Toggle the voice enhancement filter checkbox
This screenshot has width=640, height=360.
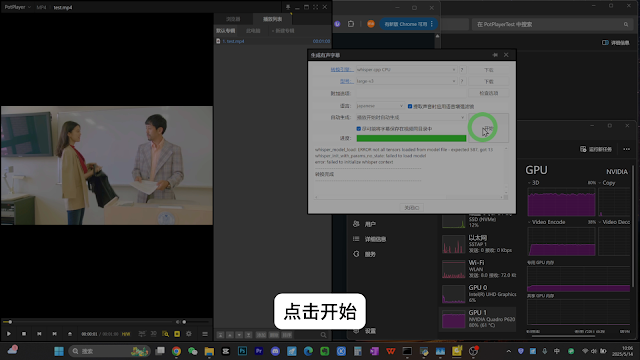410,106
